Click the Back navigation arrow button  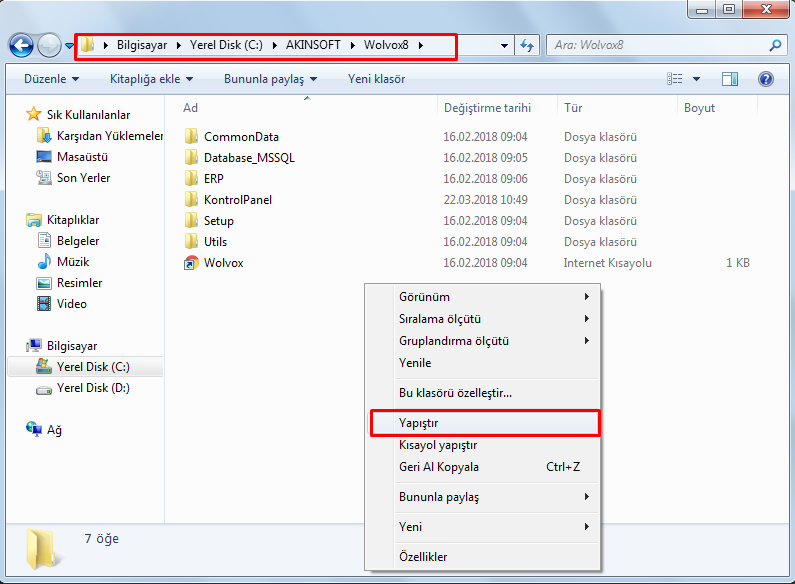(x=21, y=46)
